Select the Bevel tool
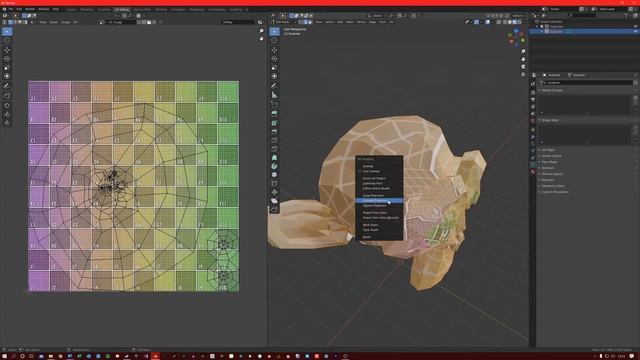This screenshot has width=640, height=360. pos(274,131)
